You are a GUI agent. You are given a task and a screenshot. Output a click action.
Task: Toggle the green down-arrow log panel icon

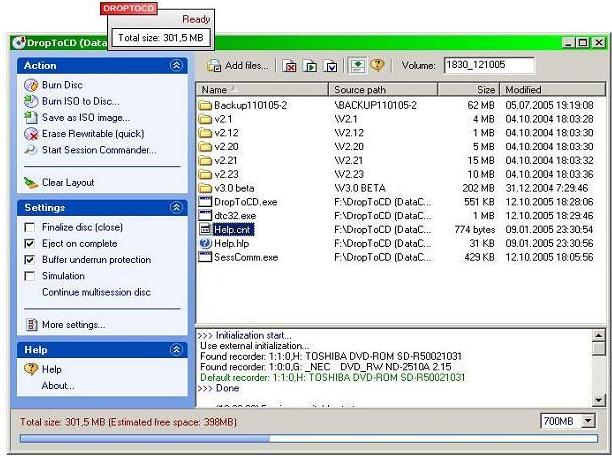click(357, 66)
